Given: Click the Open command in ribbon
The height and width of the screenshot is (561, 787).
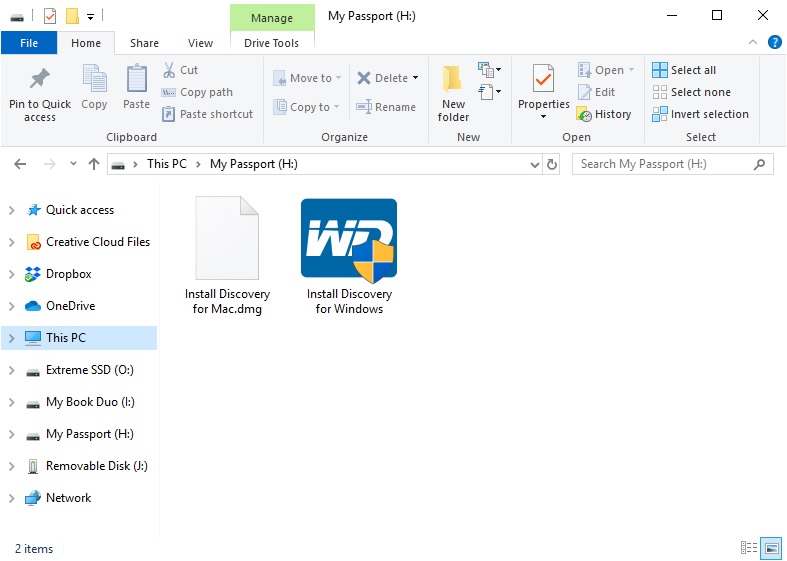Looking at the screenshot, I should pyautogui.click(x=606, y=70).
